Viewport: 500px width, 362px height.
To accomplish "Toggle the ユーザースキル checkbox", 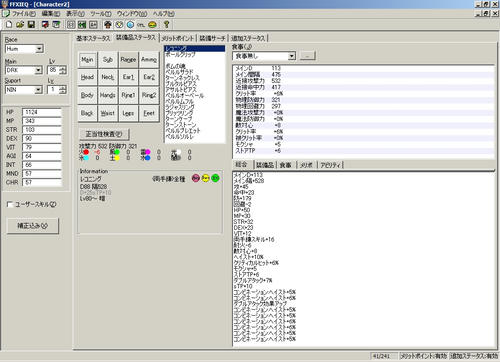I will click(10, 204).
